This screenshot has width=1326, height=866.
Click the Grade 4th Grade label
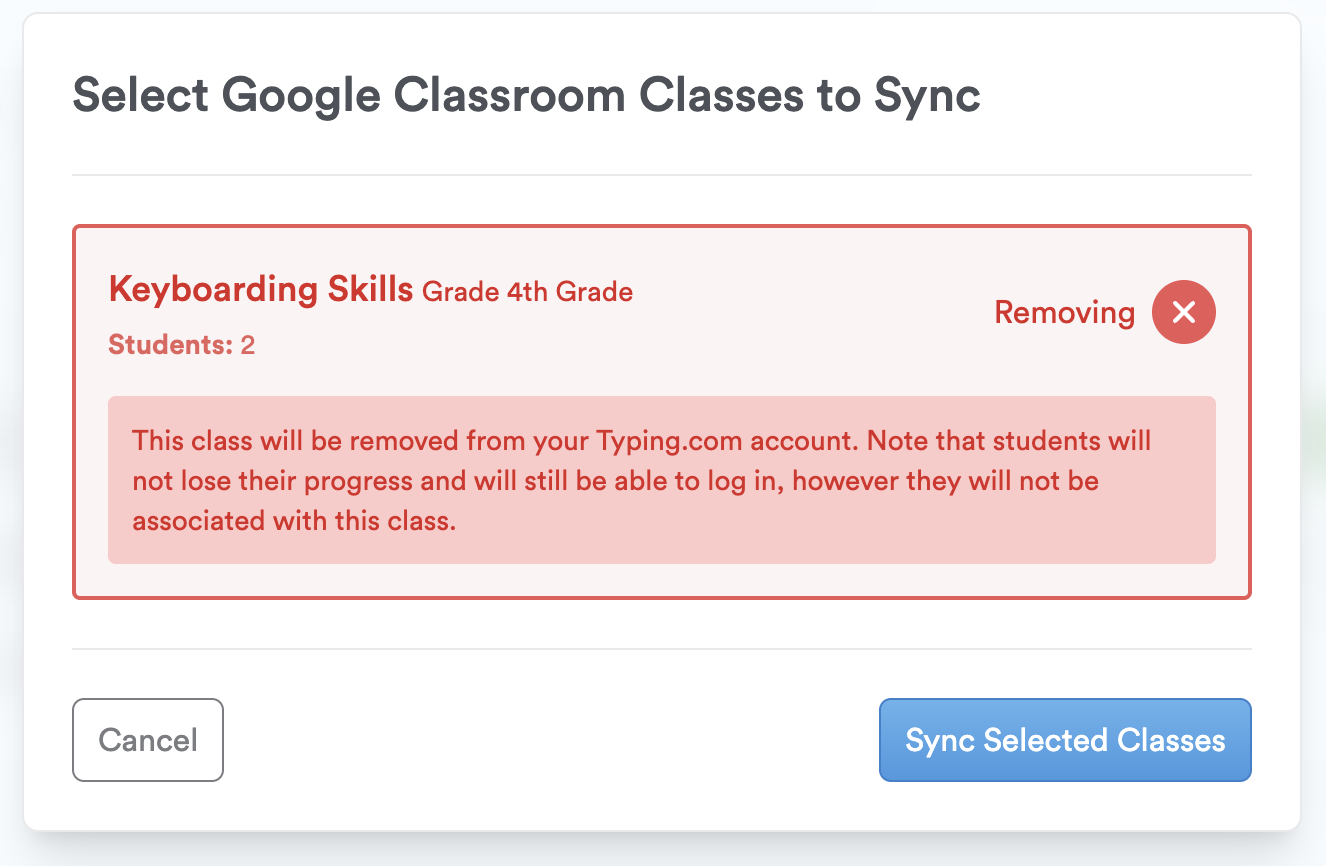[527, 292]
